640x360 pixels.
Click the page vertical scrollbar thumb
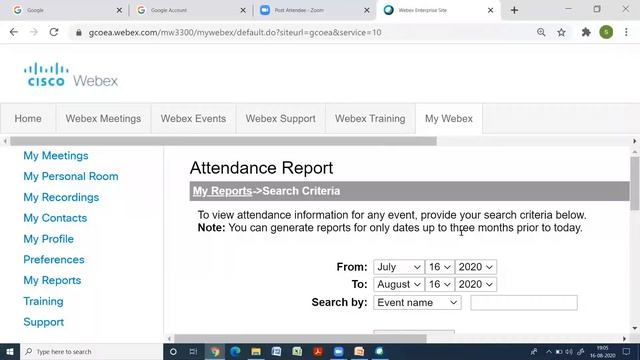point(635,184)
